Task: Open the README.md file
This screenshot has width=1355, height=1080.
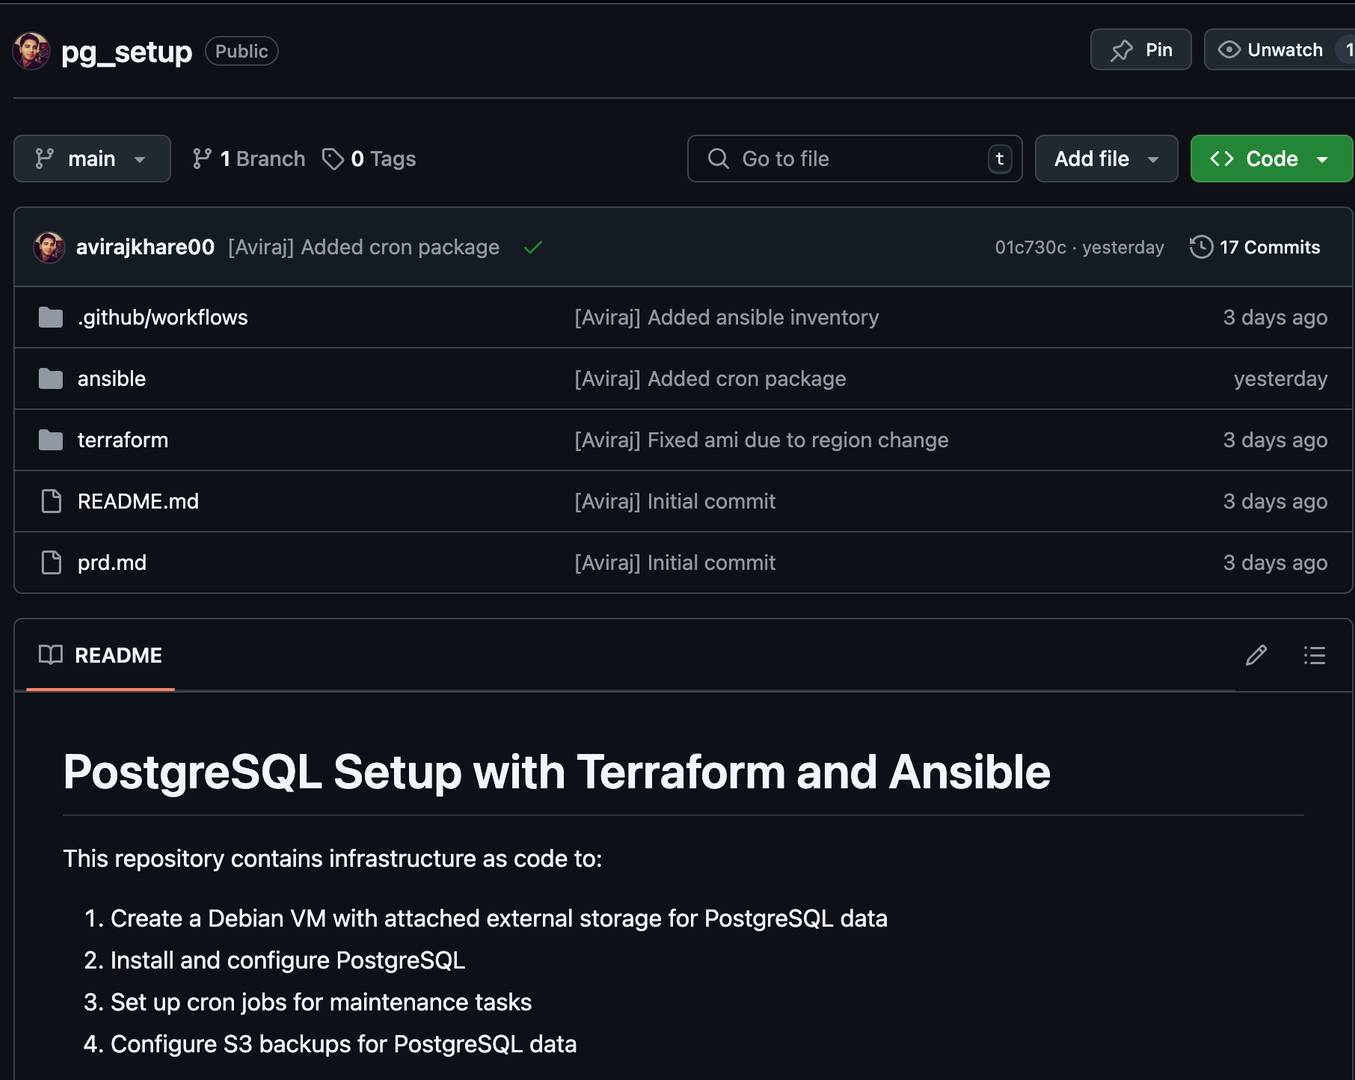Action: point(138,501)
